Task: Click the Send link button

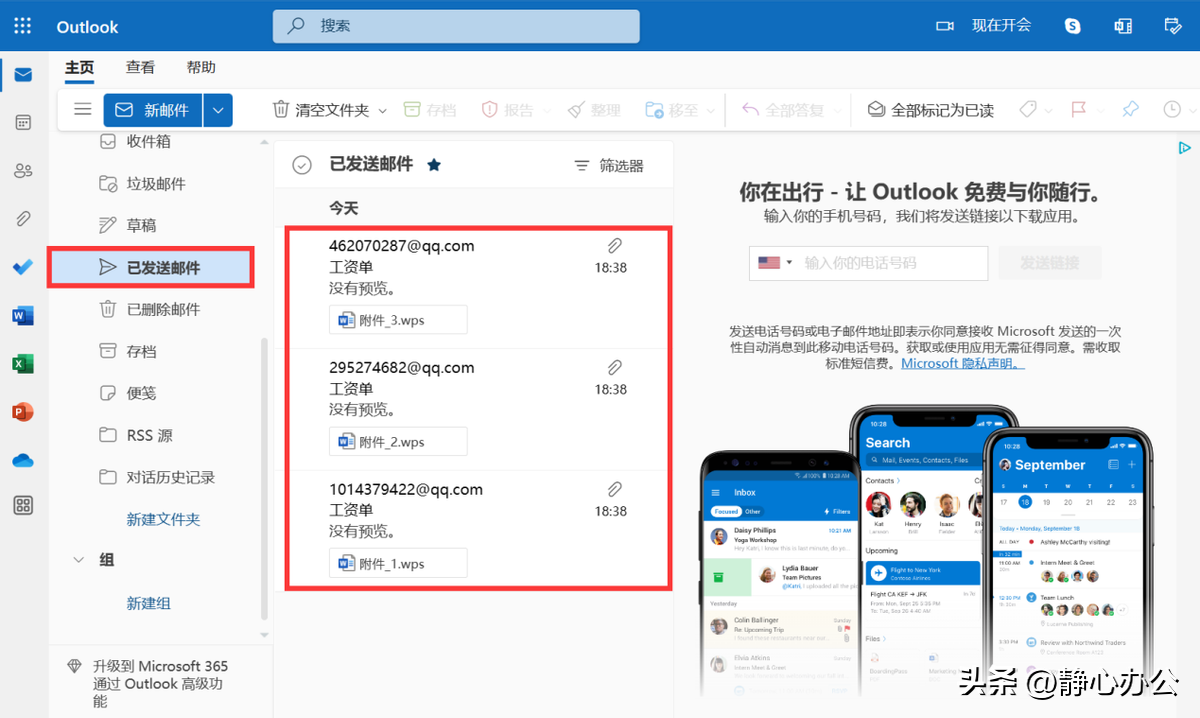Action: pos(1049,263)
